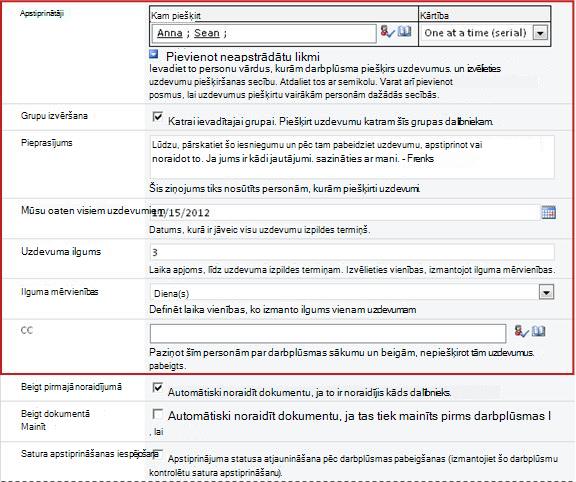Click Check Names icon next to CC field
The height and width of the screenshot is (482, 576).
pyautogui.click(x=521, y=331)
